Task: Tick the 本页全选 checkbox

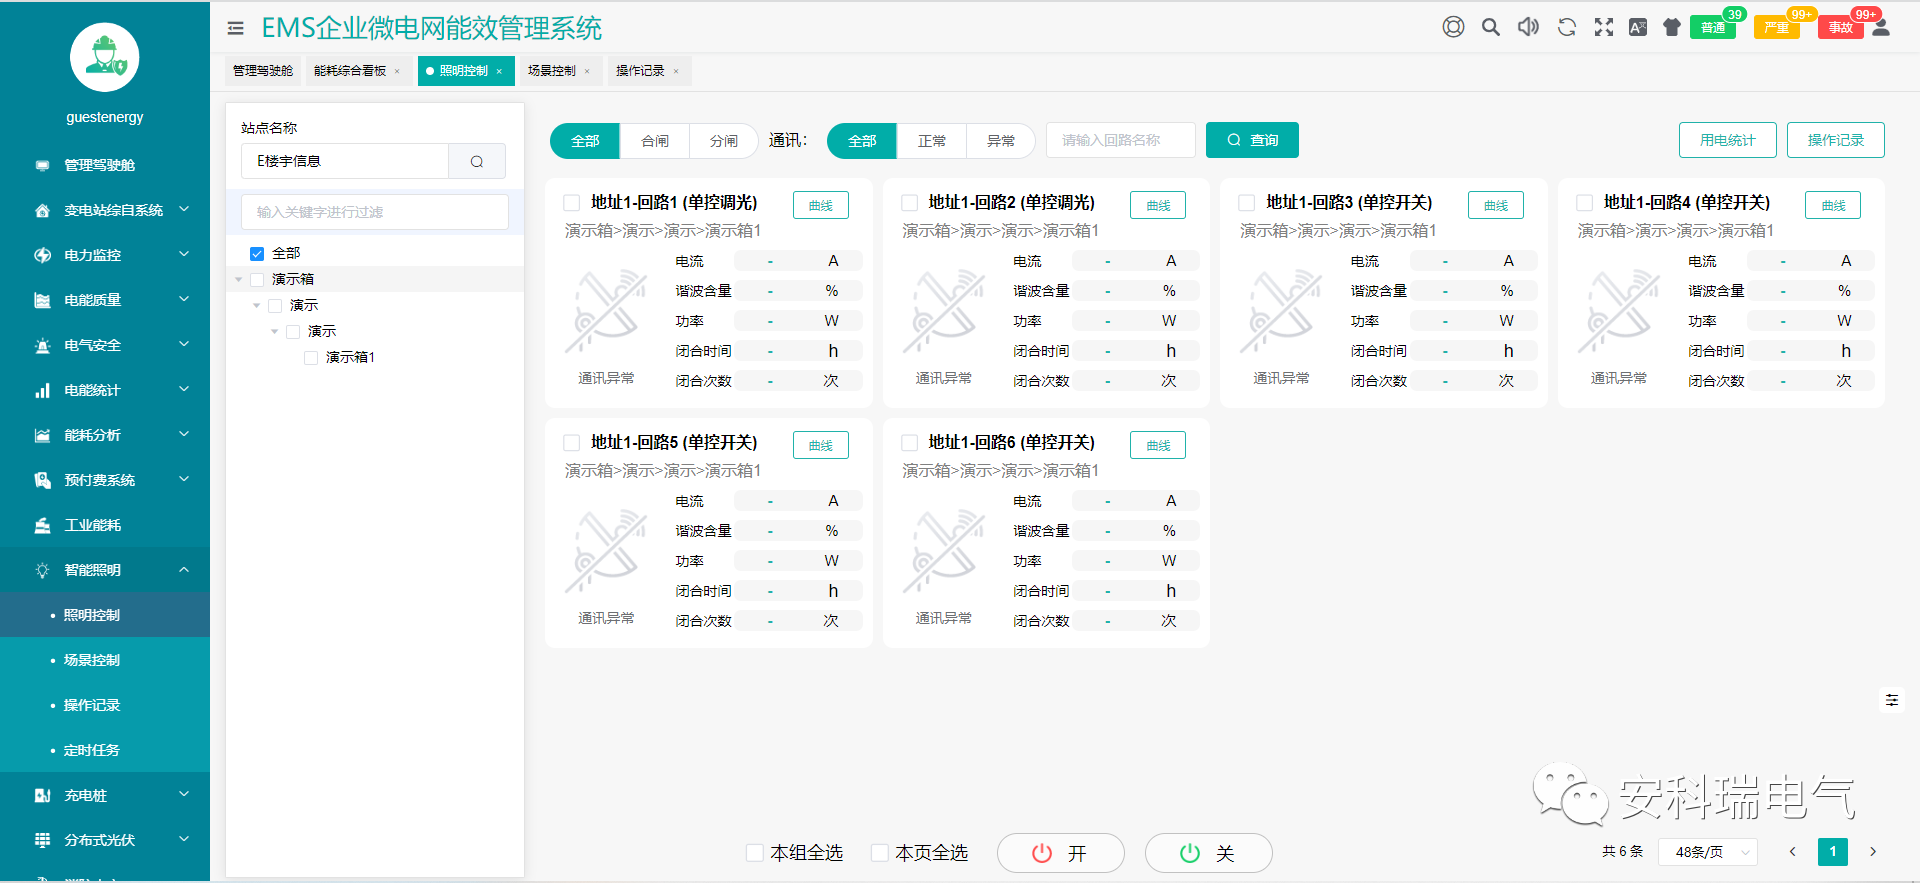Action: pos(880,853)
